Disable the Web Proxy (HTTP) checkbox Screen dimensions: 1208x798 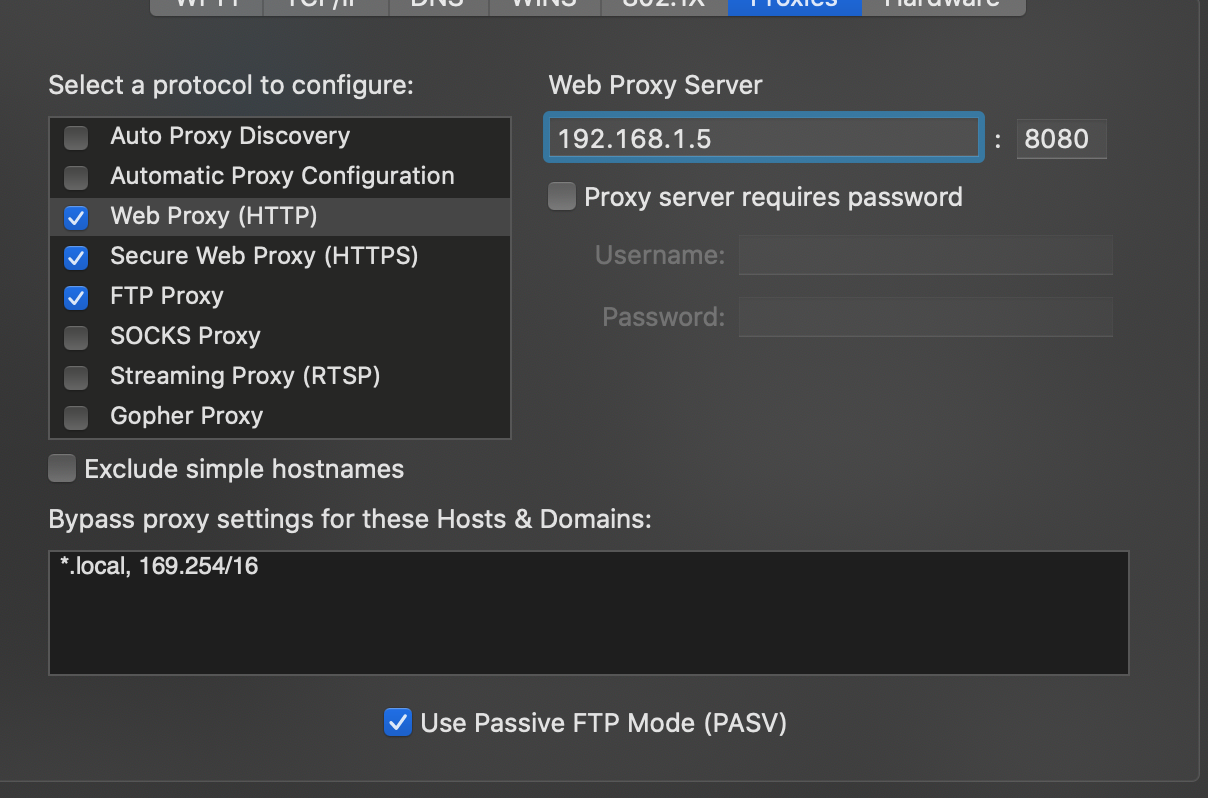point(75,217)
